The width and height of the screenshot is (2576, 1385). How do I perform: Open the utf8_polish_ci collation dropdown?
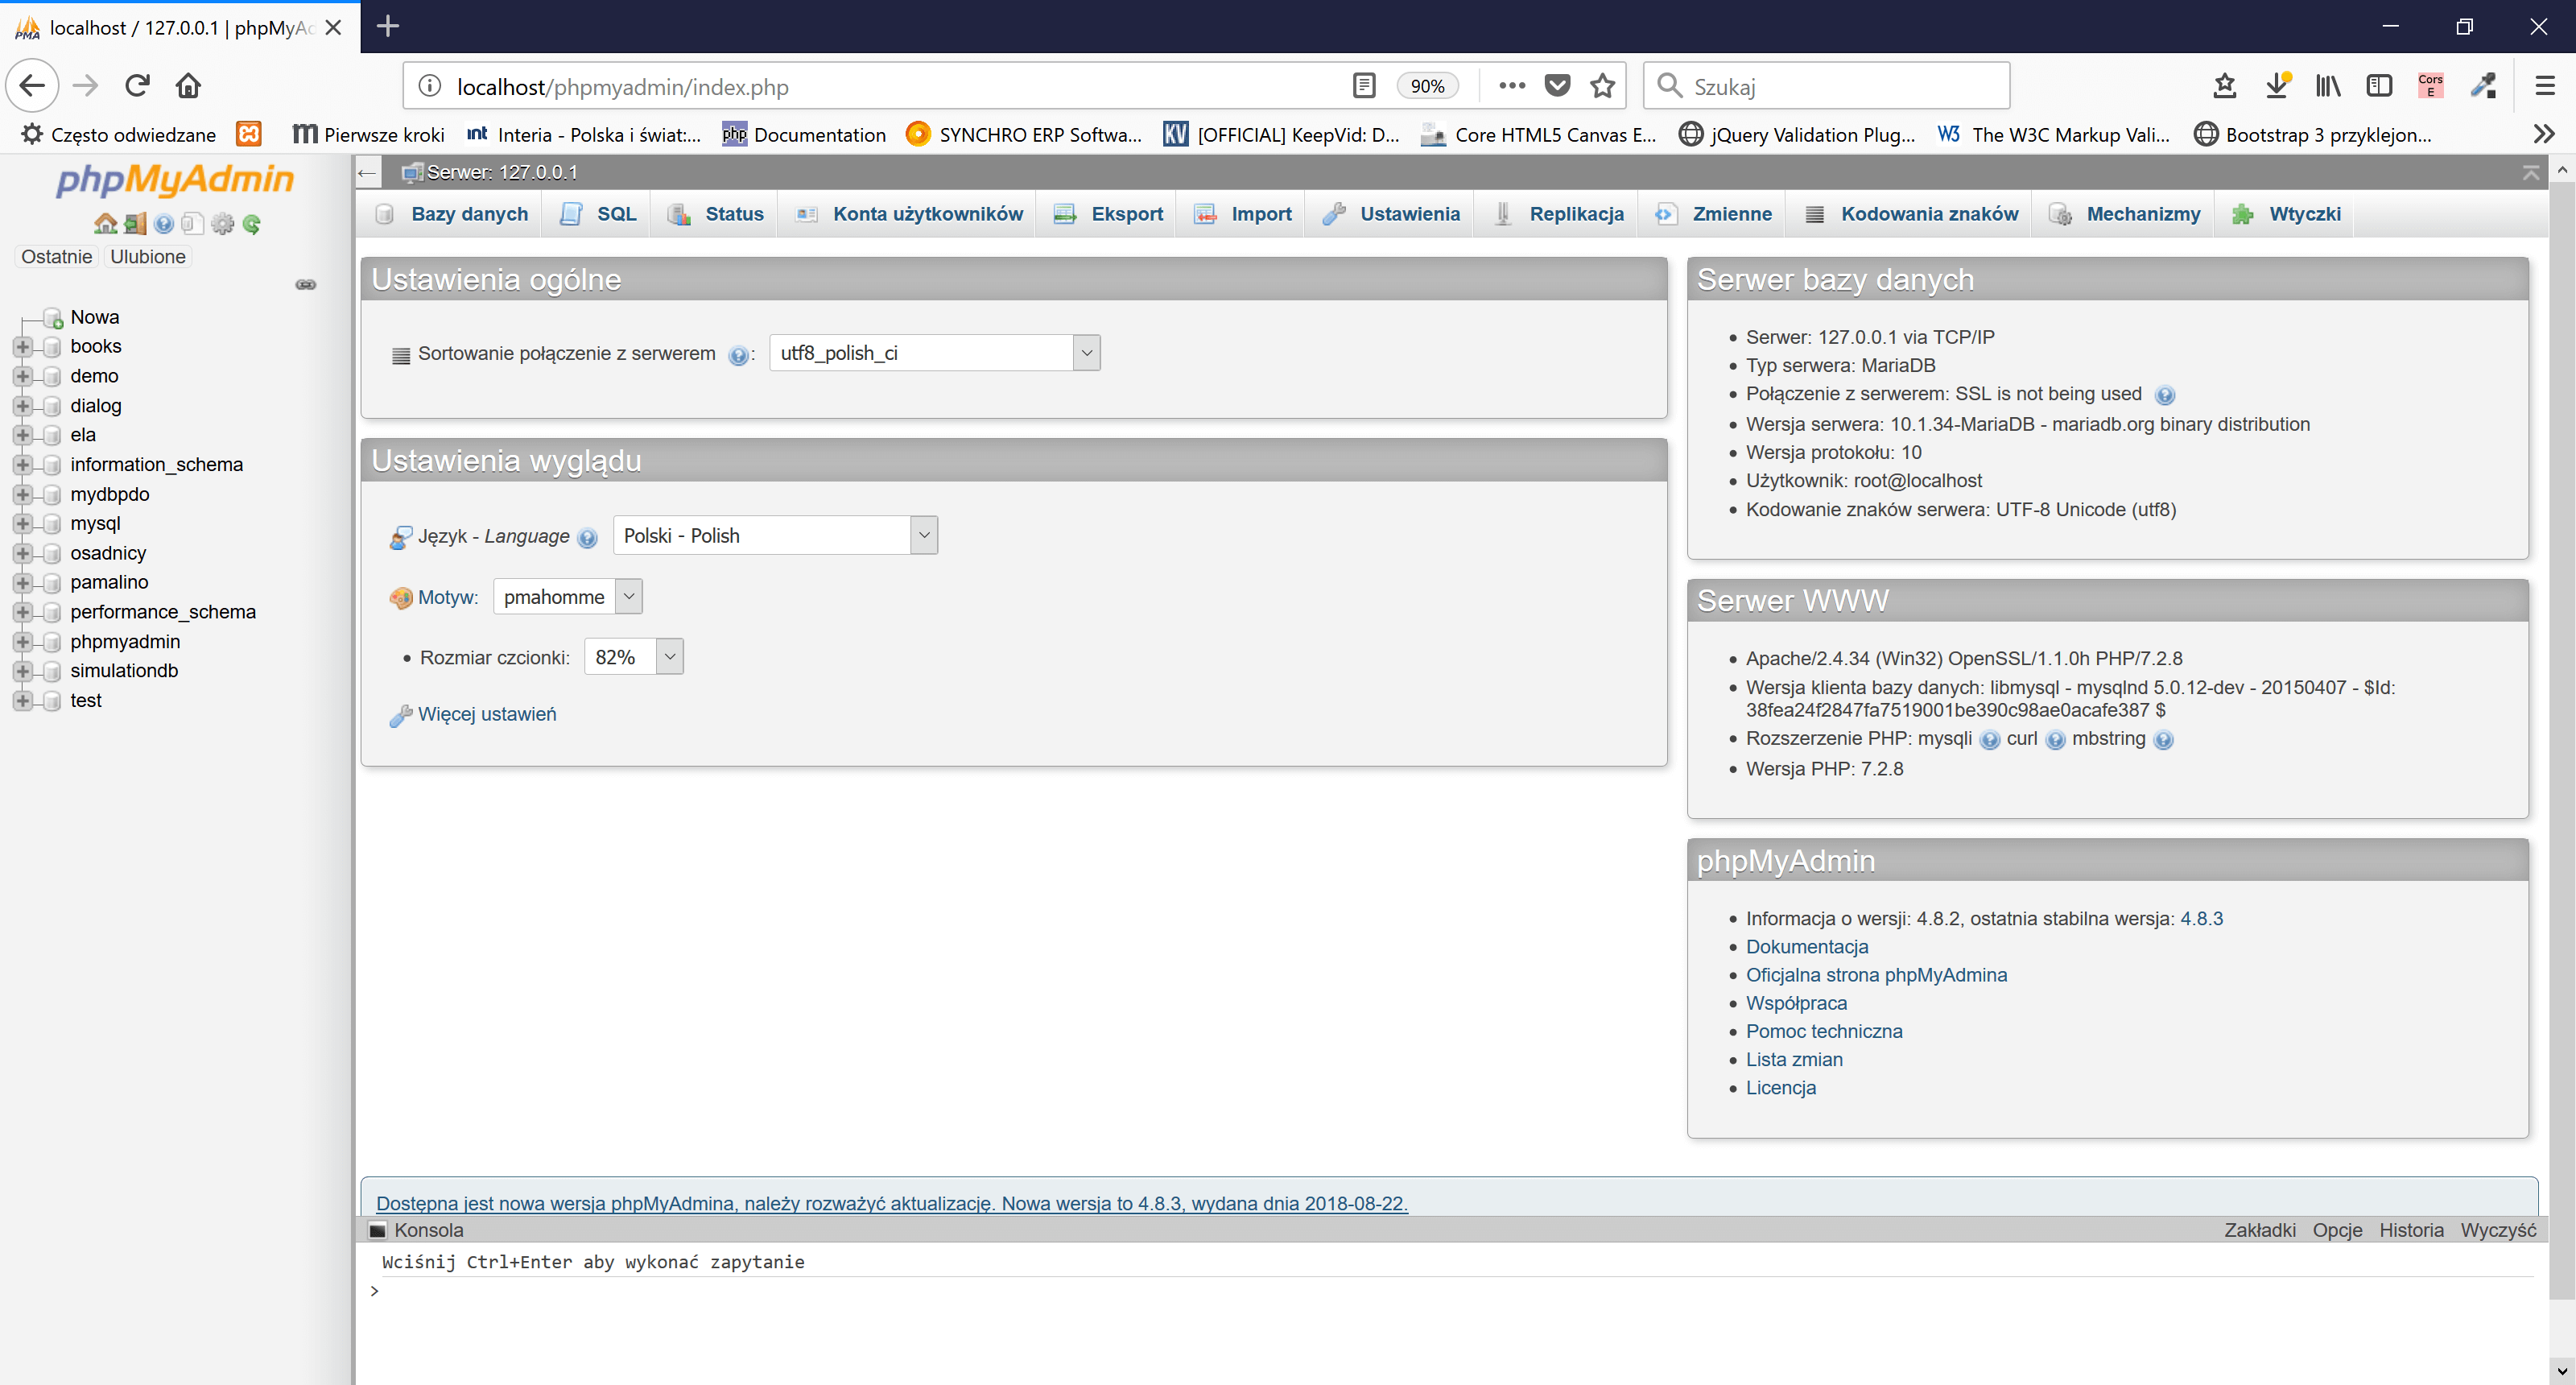934,353
